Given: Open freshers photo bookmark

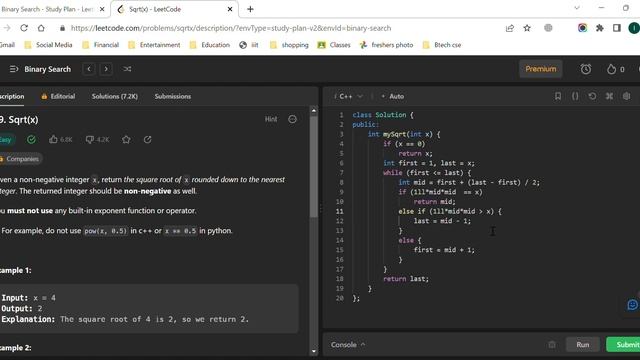Looking at the screenshot, I should (x=386, y=45).
